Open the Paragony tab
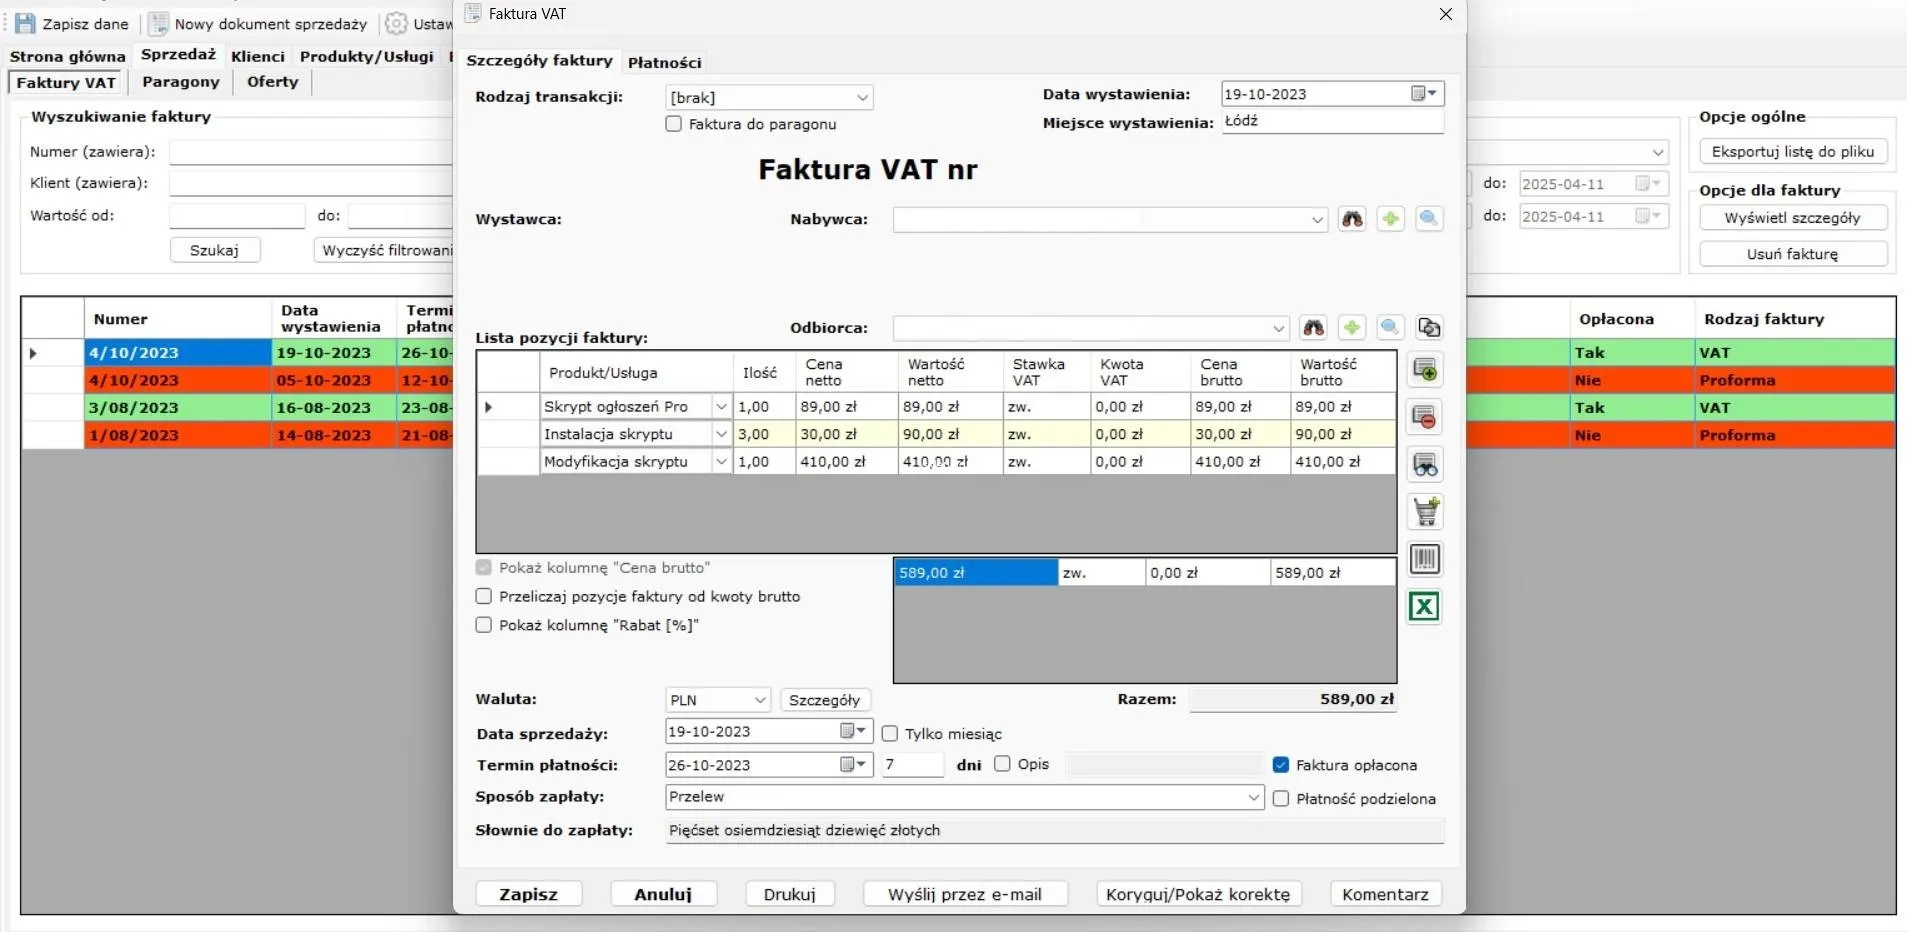Viewport: 1907px width, 932px height. pyautogui.click(x=180, y=82)
